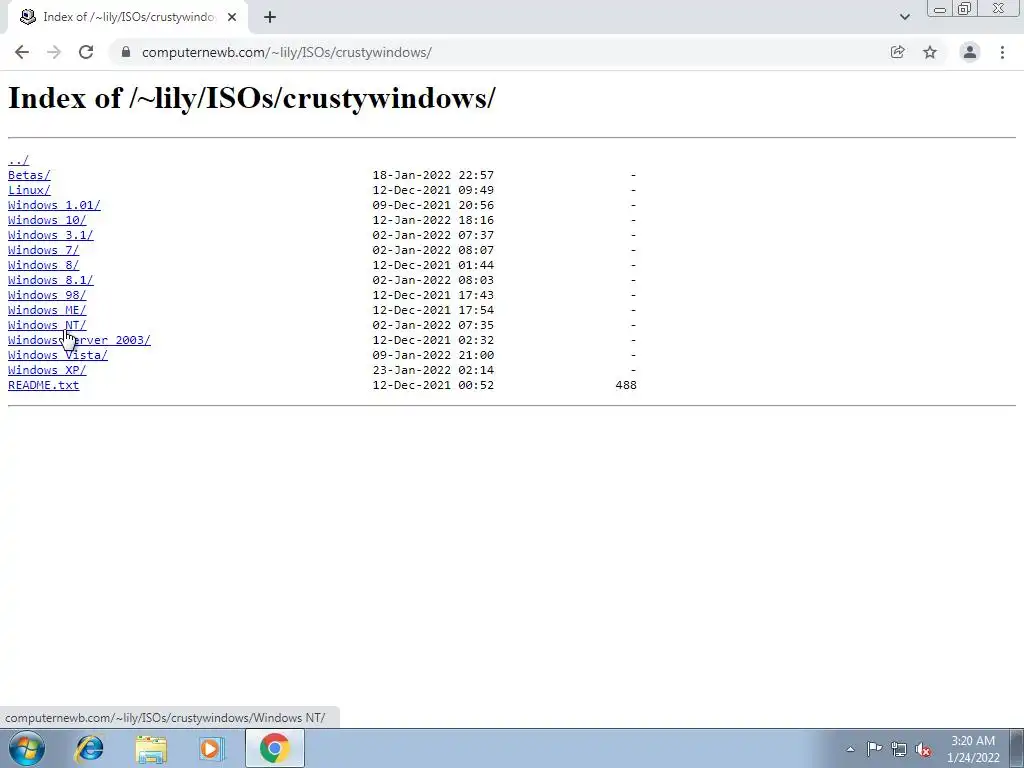This screenshot has height=768, width=1024.
Task: Click the browser forward arrow
Action: (x=54, y=52)
